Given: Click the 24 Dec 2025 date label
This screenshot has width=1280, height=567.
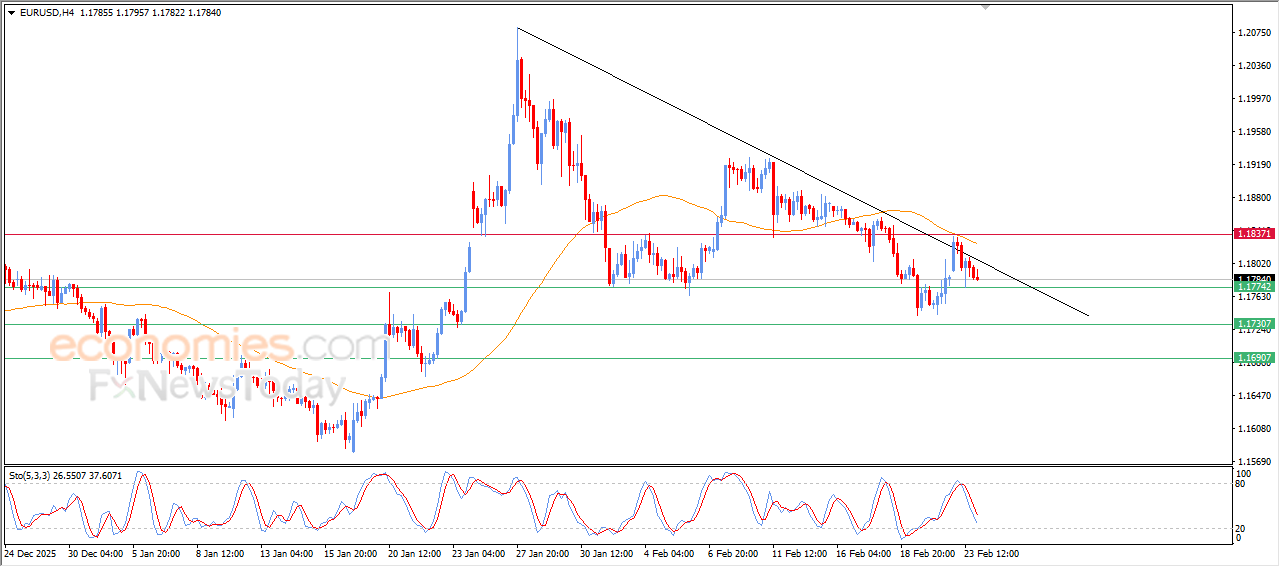Looking at the screenshot, I should point(28,553).
